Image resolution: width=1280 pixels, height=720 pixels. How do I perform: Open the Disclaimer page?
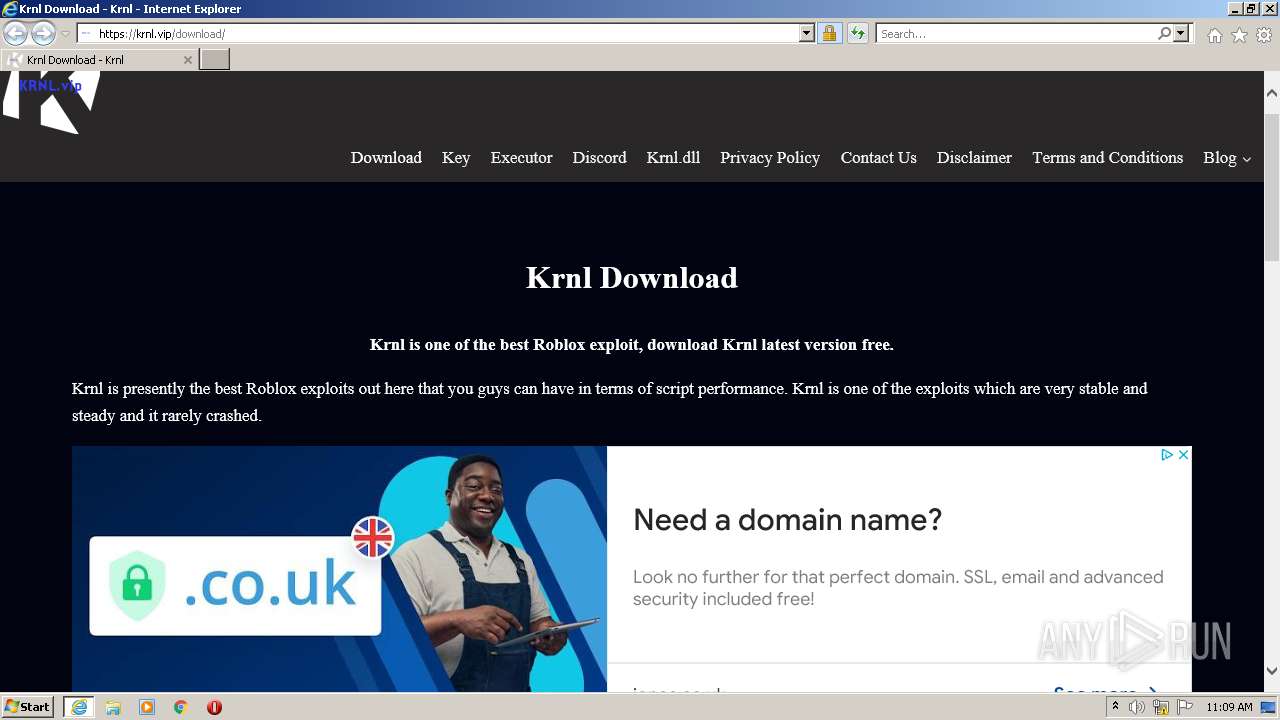click(x=974, y=157)
